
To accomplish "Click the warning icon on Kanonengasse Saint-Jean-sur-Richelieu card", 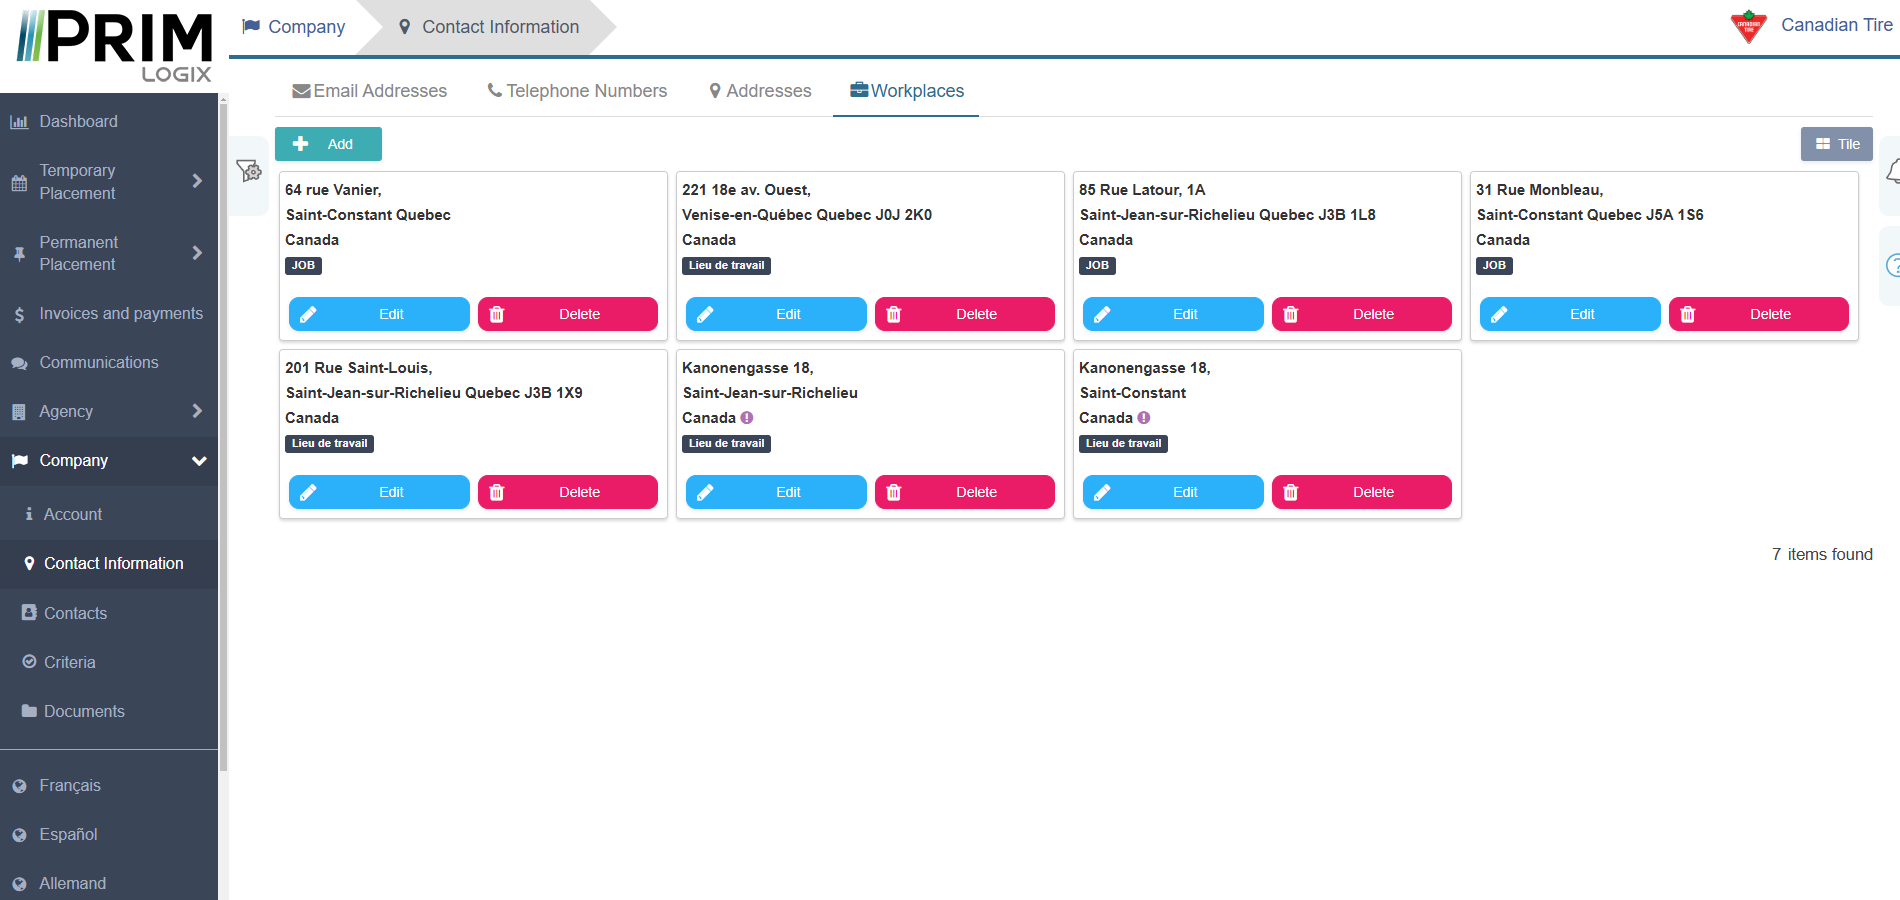I will click(747, 418).
